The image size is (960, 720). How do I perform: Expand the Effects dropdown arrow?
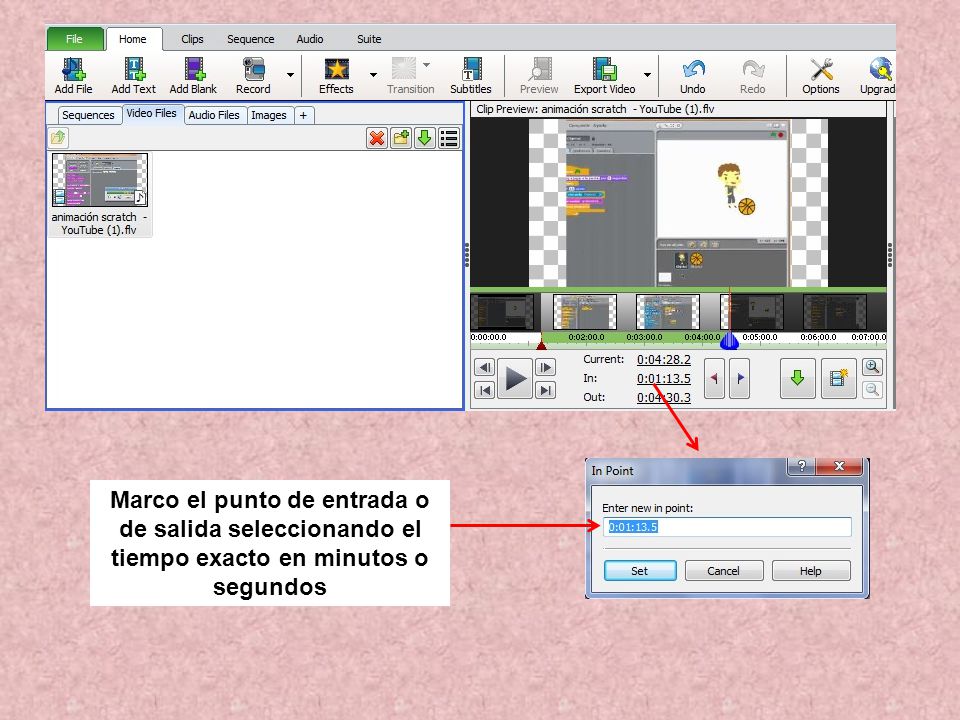point(373,75)
